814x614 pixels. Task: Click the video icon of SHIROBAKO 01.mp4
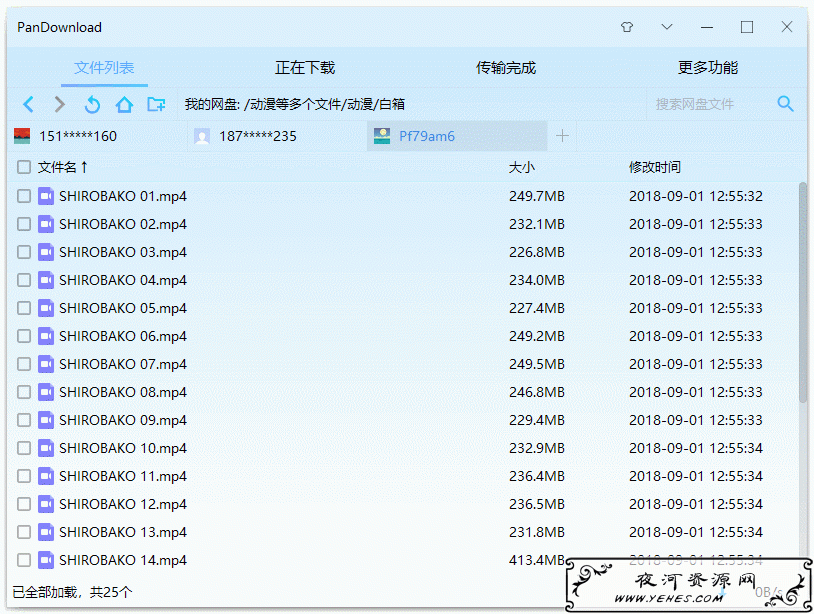(x=46, y=196)
